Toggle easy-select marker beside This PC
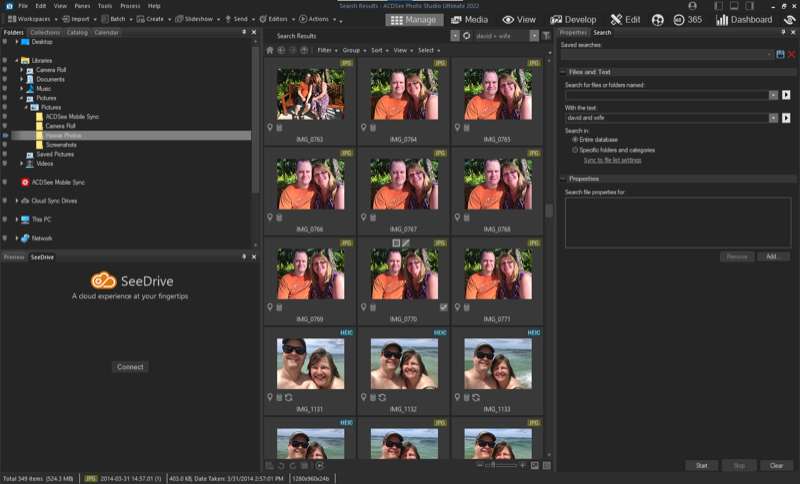This screenshot has width=800, height=484. tap(5, 219)
